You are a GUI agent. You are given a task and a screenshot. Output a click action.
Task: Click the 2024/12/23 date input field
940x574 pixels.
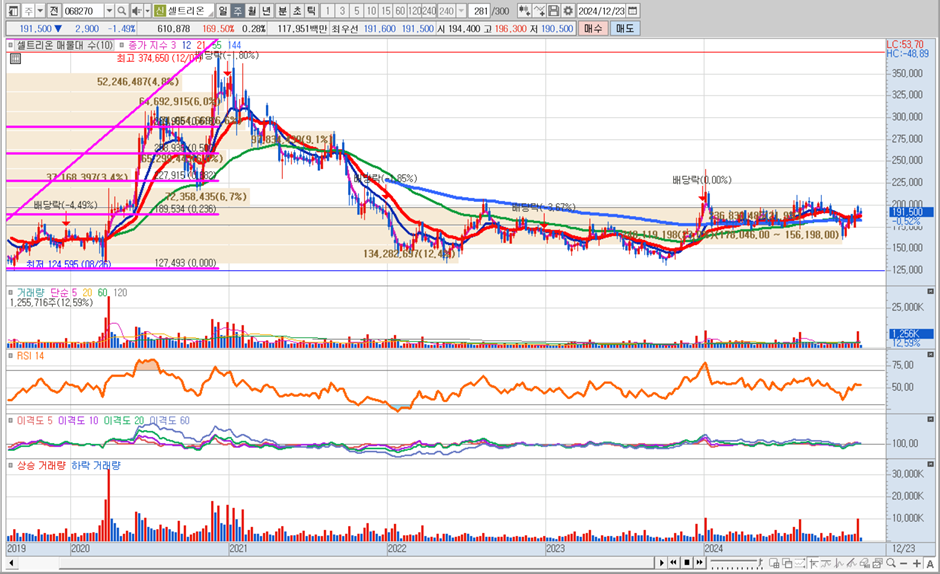coord(602,10)
